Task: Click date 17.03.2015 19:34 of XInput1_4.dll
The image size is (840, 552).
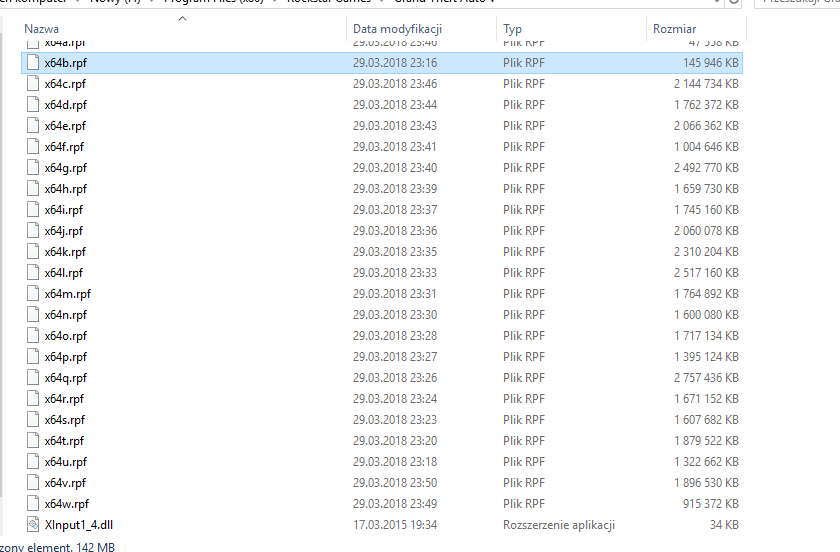Action: (x=395, y=525)
